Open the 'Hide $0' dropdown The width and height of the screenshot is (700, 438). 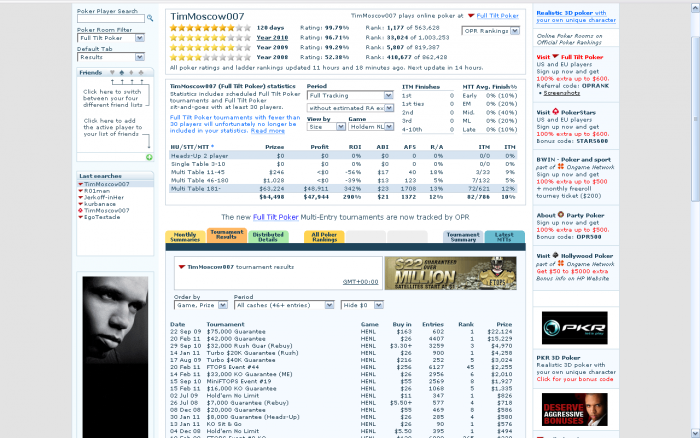tap(362, 305)
